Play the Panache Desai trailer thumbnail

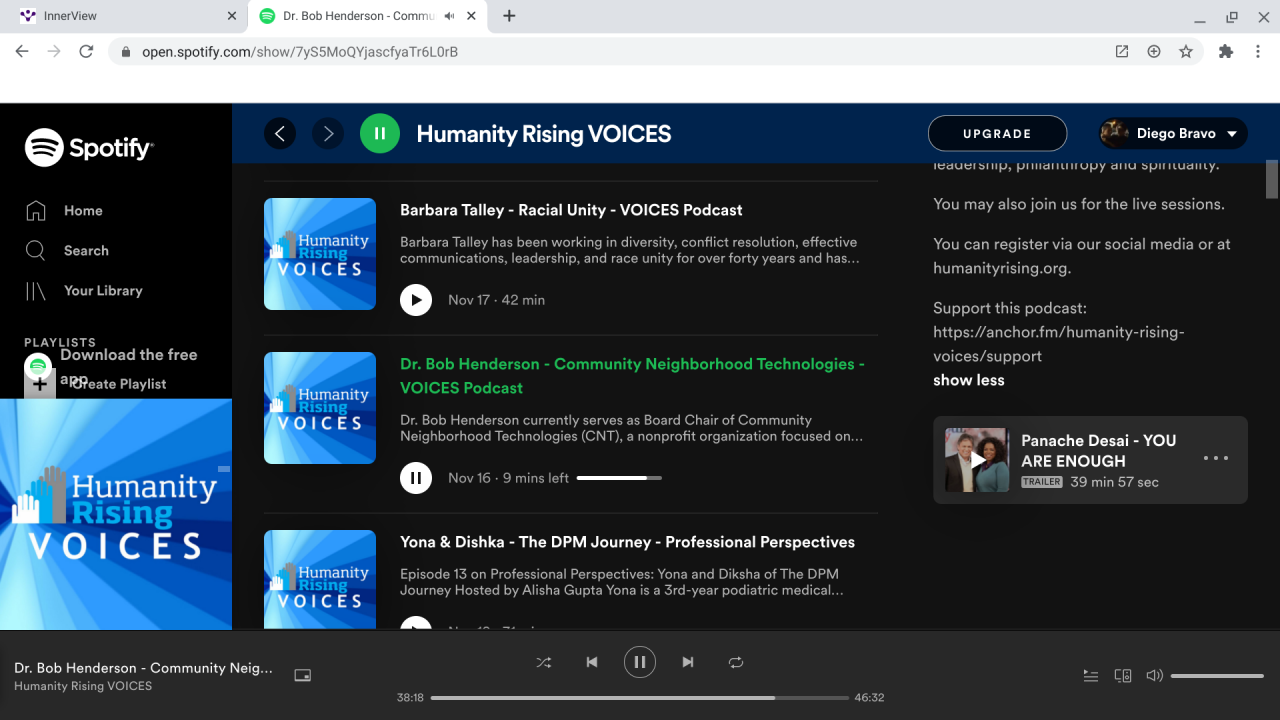[977, 460]
